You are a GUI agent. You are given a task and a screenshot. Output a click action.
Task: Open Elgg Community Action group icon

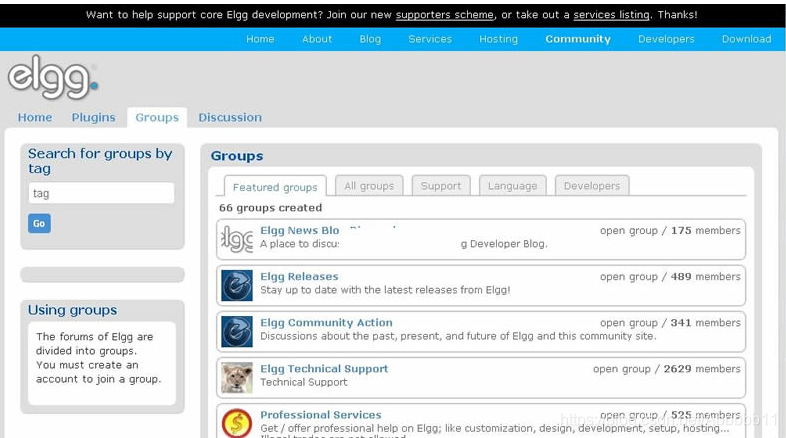coord(237,331)
